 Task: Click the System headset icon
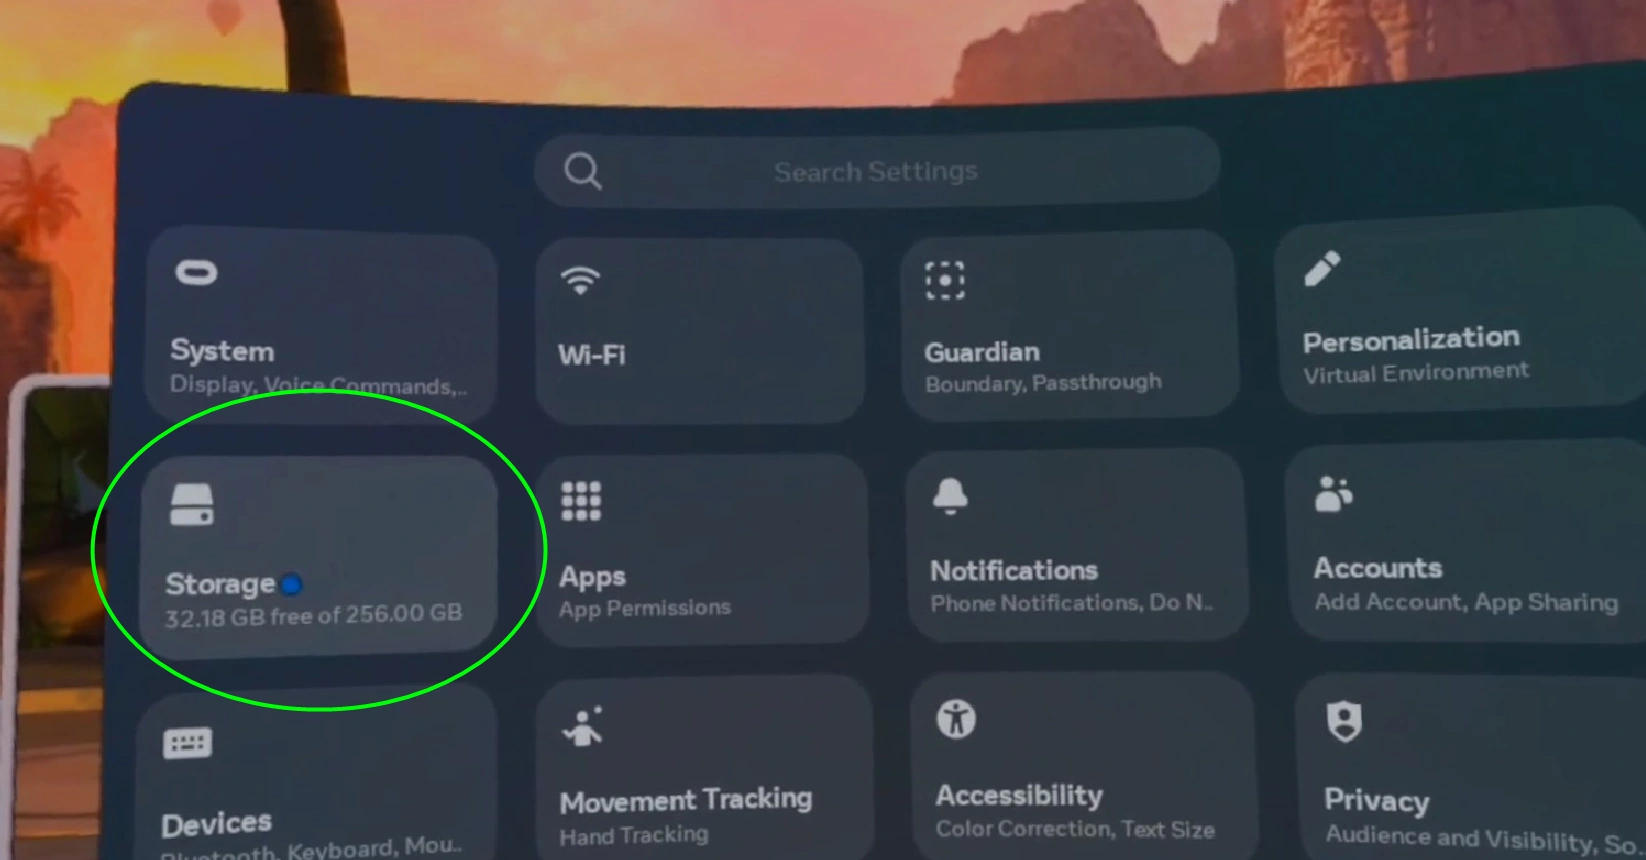[196, 273]
